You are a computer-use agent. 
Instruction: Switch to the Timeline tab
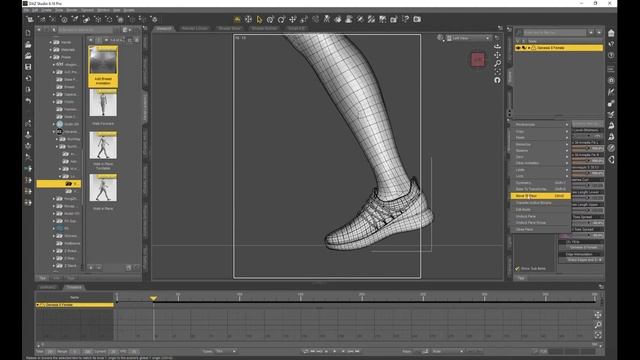pyautogui.click(x=73, y=287)
